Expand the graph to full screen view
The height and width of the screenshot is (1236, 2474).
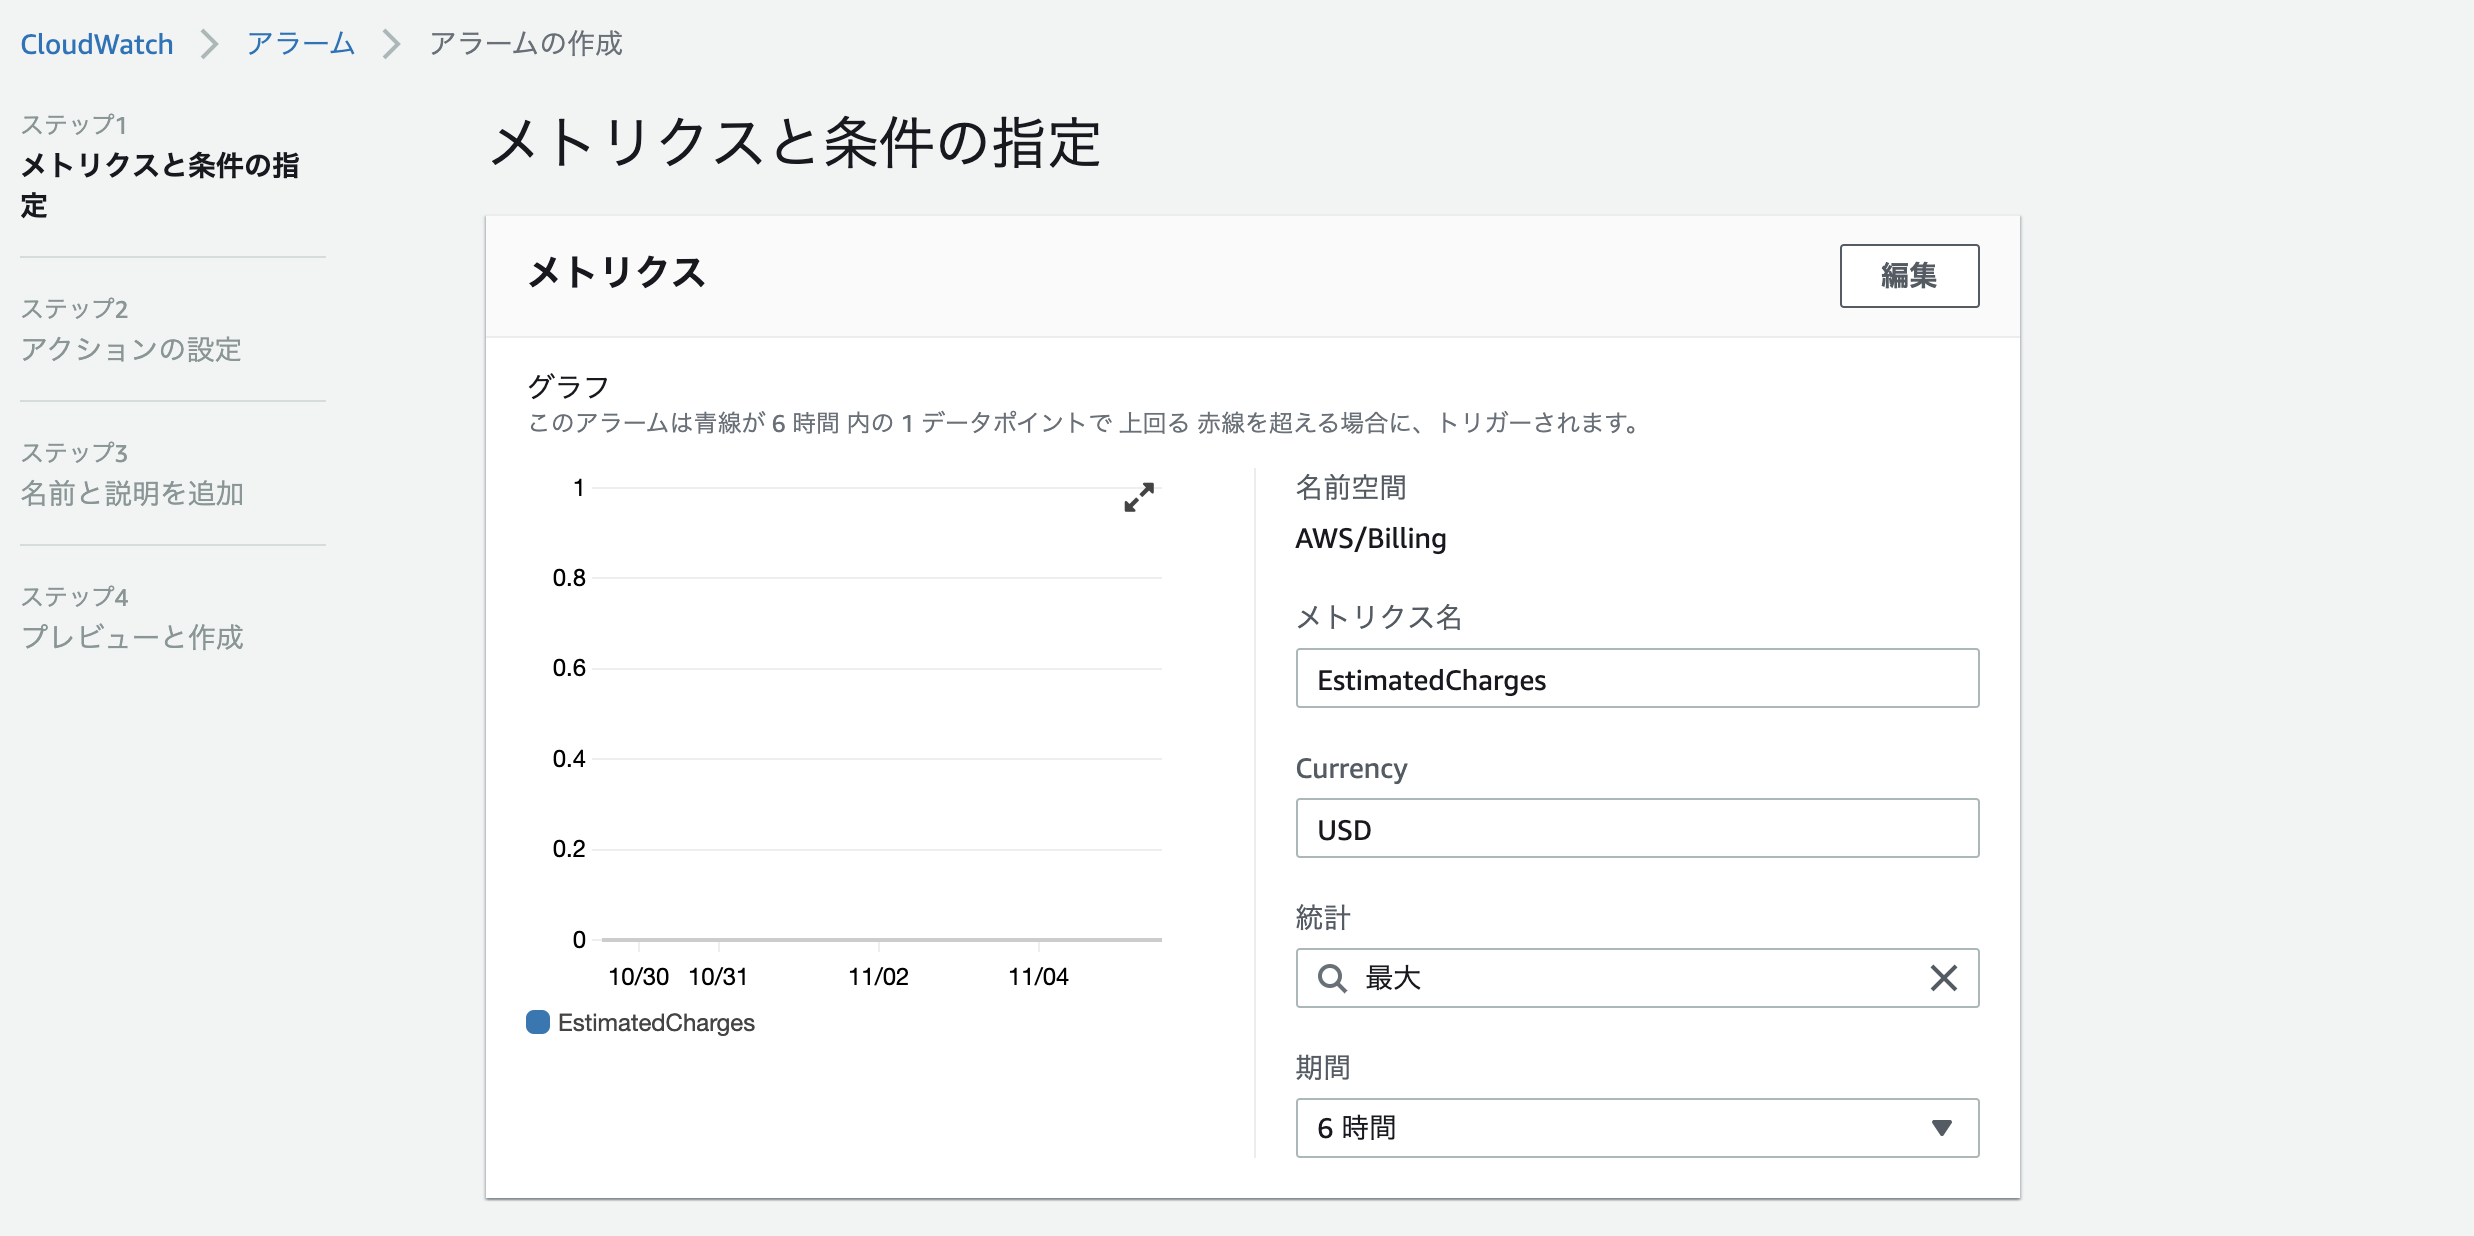click(x=1139, y=498)
